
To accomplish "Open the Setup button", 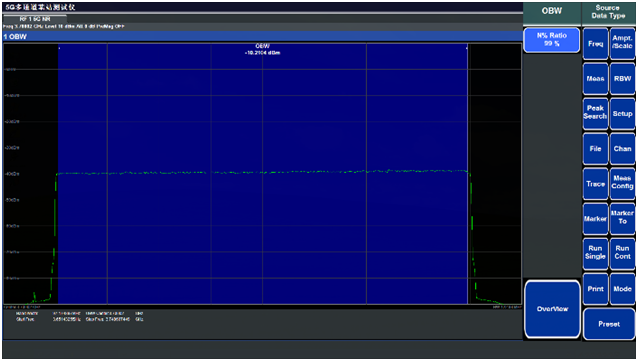I will (x=623, y=114).
